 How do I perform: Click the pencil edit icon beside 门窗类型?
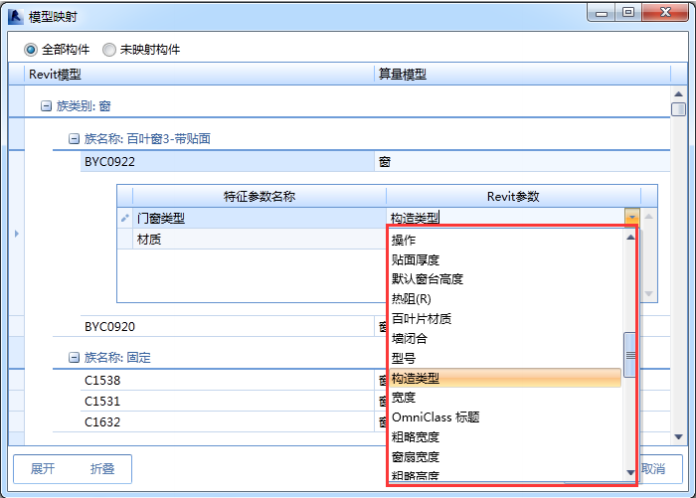(x=125, y=218)
